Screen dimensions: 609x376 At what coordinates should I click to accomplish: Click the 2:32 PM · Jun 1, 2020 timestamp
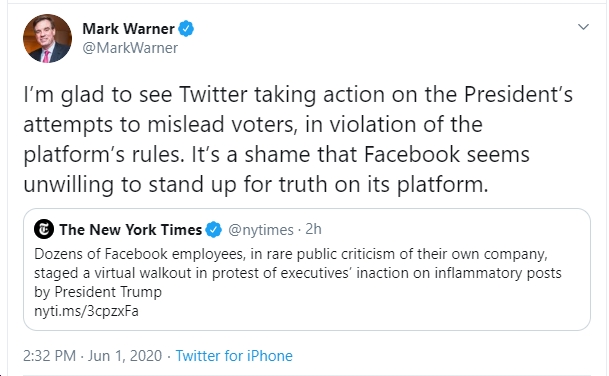pyautogui.click(x=92, y=355)
